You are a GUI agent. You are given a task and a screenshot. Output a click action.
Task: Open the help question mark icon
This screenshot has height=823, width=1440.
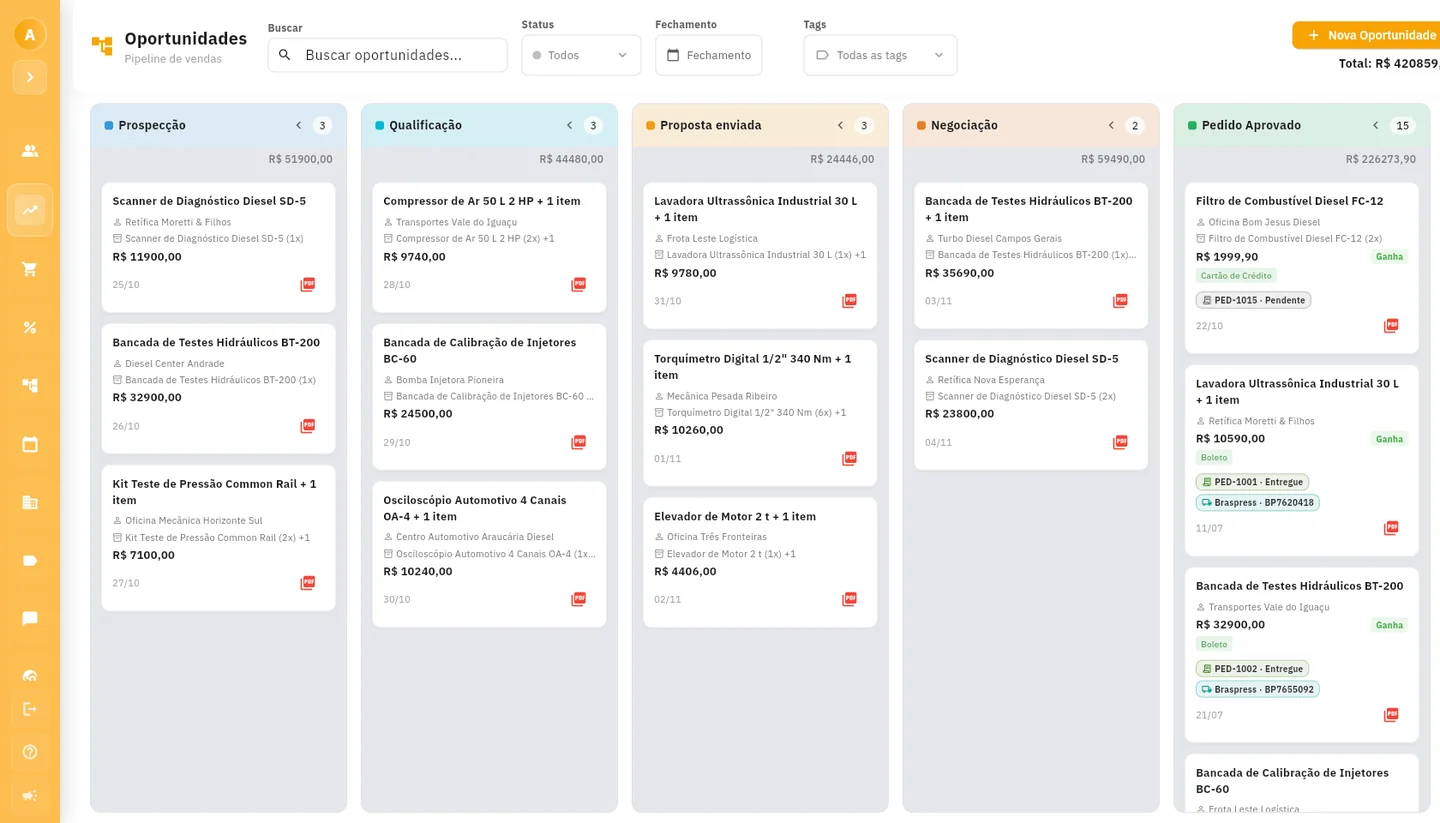point(30,752)
